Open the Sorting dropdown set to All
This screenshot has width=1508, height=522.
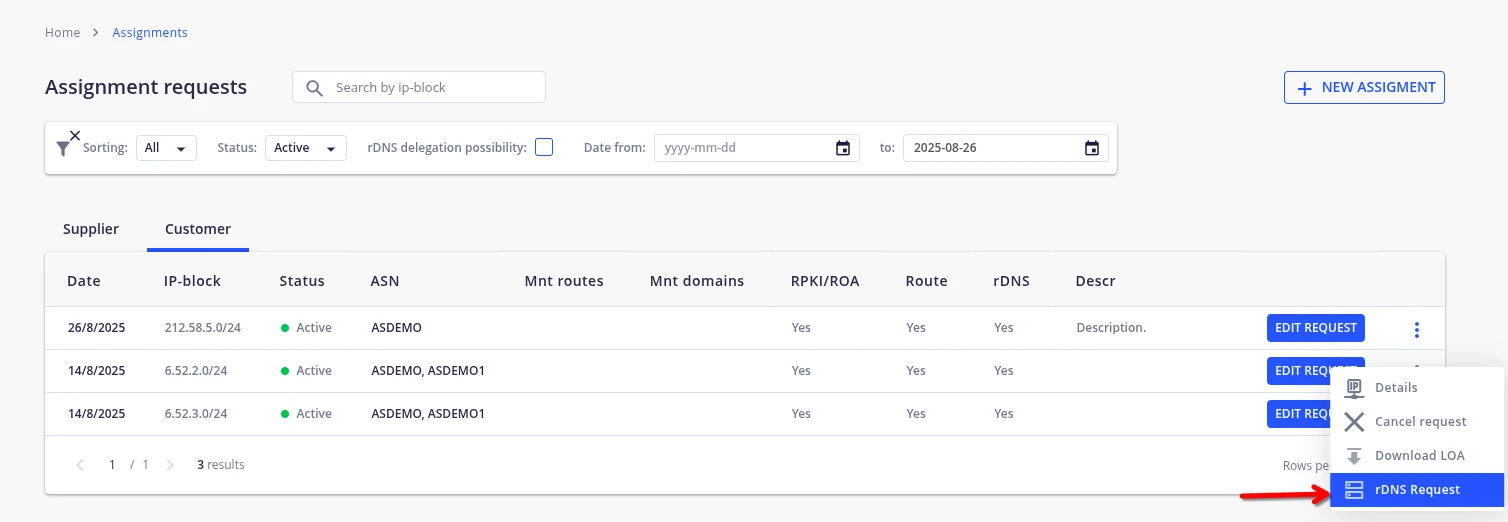166,148
